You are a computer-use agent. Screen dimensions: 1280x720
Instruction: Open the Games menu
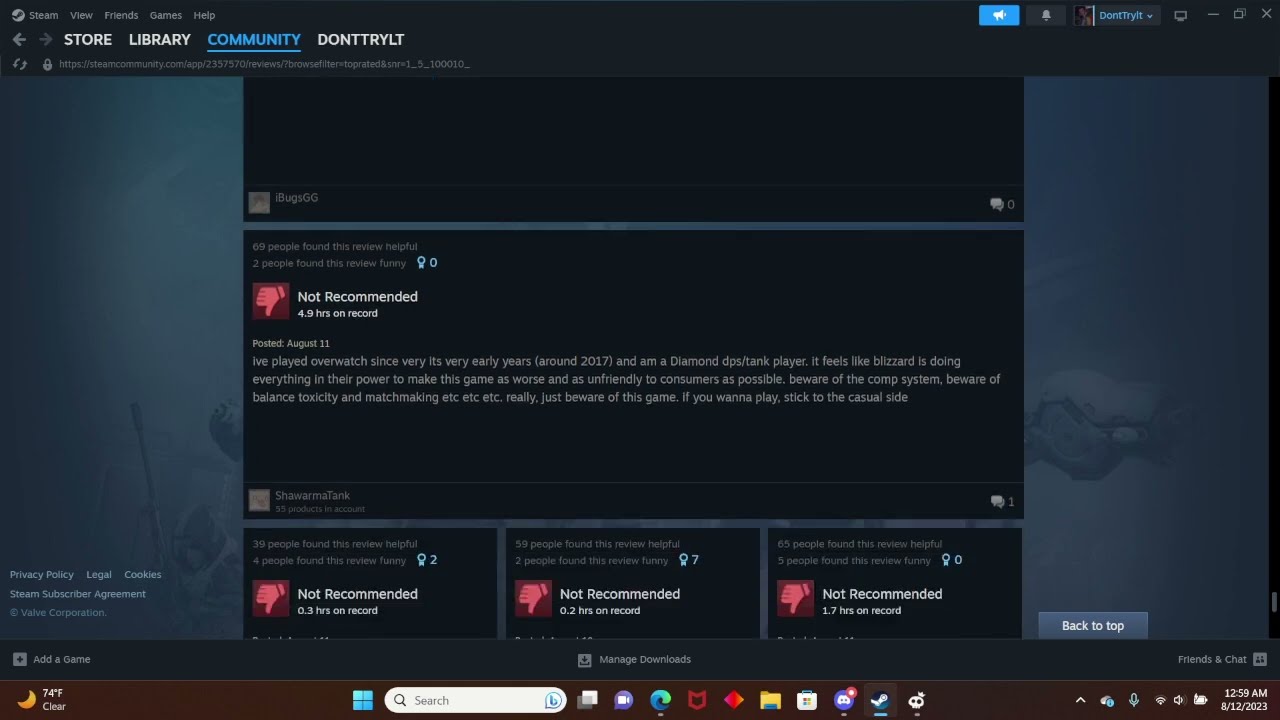tap(166, 15)
